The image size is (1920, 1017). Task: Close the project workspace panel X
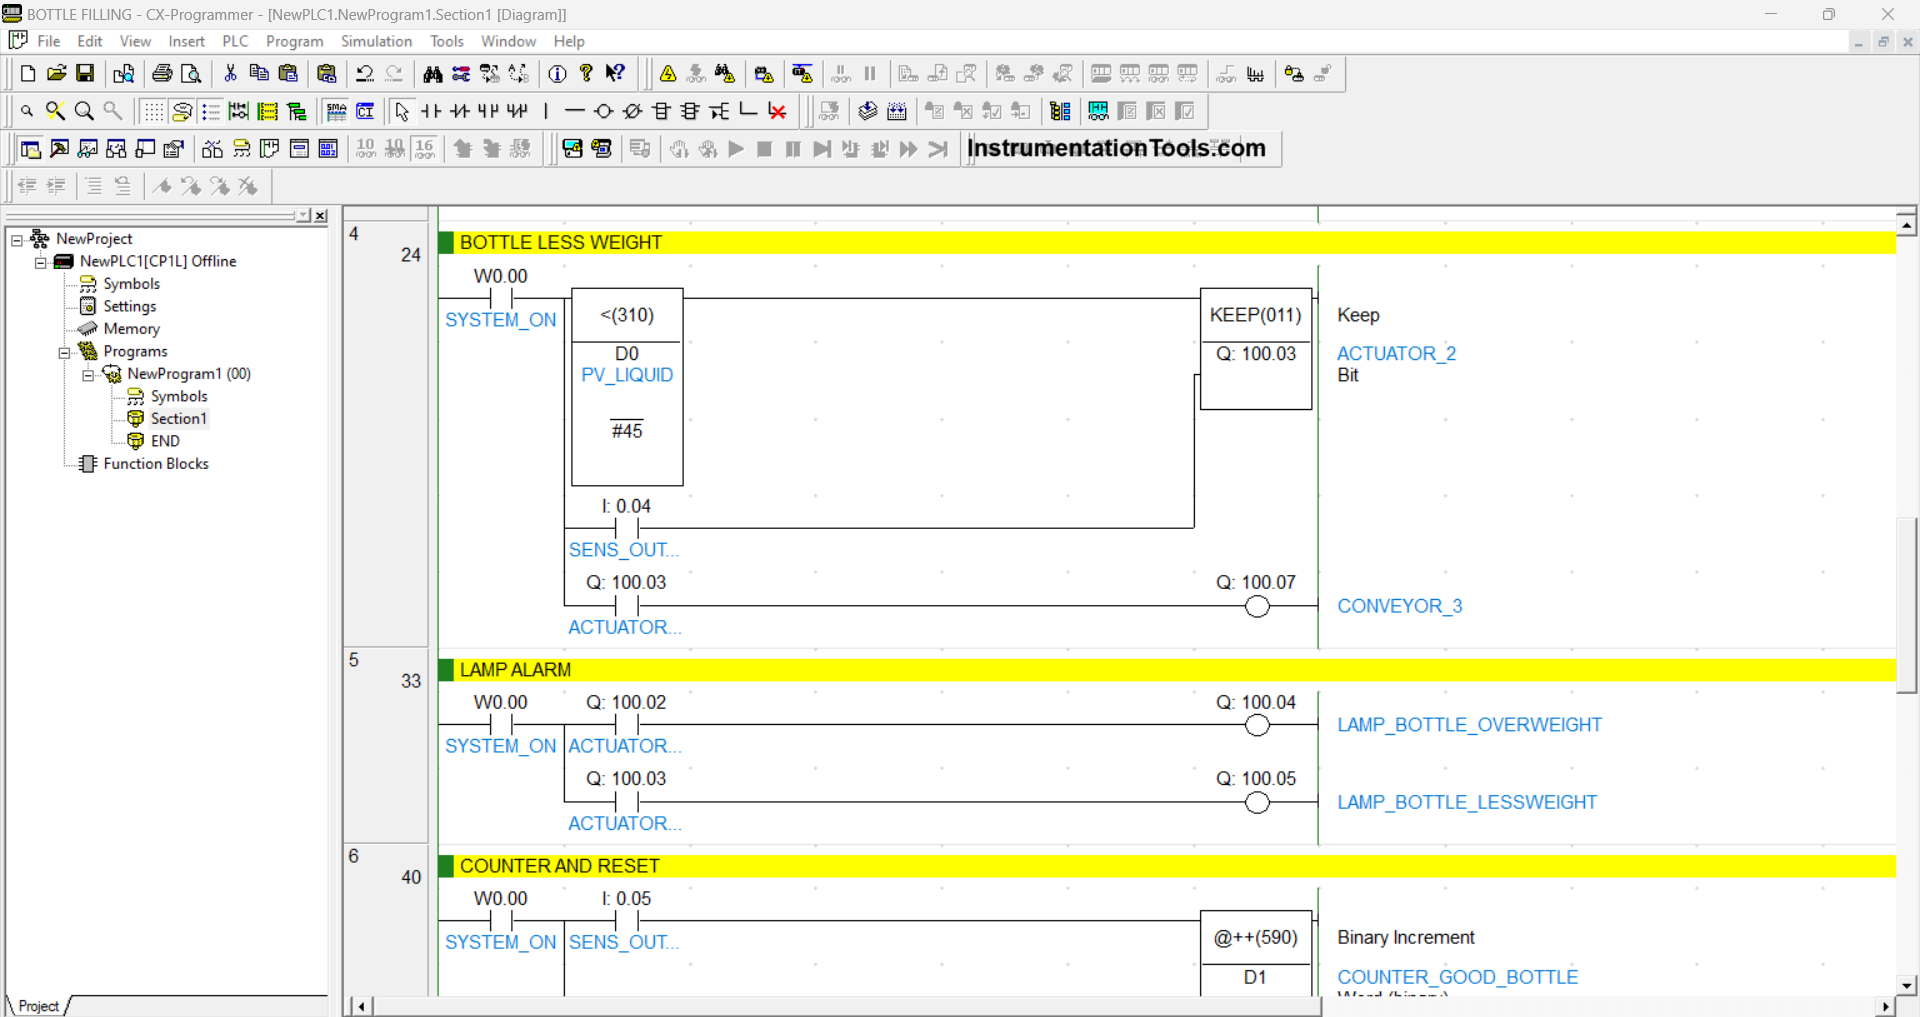[320, 216]
